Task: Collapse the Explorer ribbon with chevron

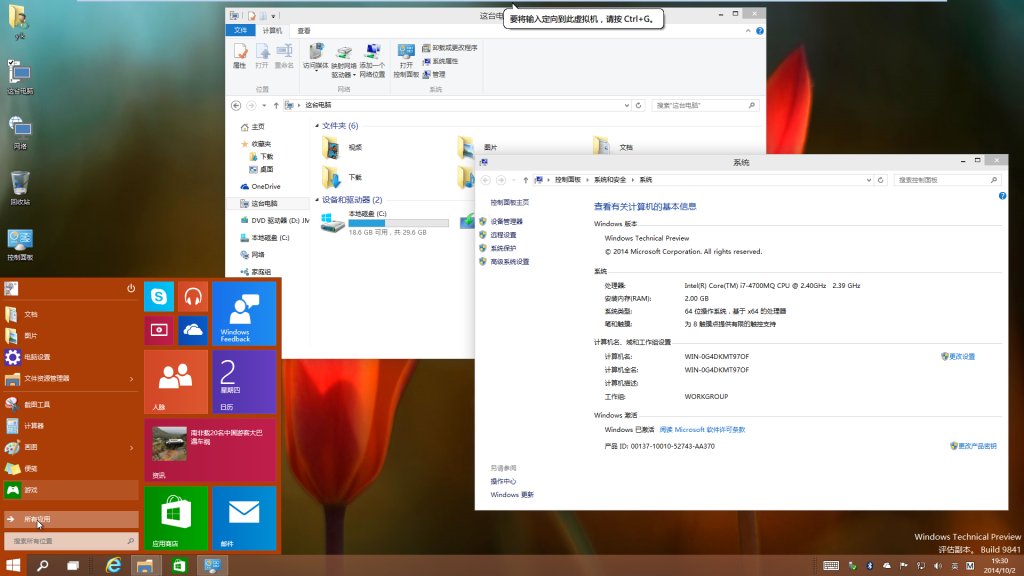Action: click(748, 31)
